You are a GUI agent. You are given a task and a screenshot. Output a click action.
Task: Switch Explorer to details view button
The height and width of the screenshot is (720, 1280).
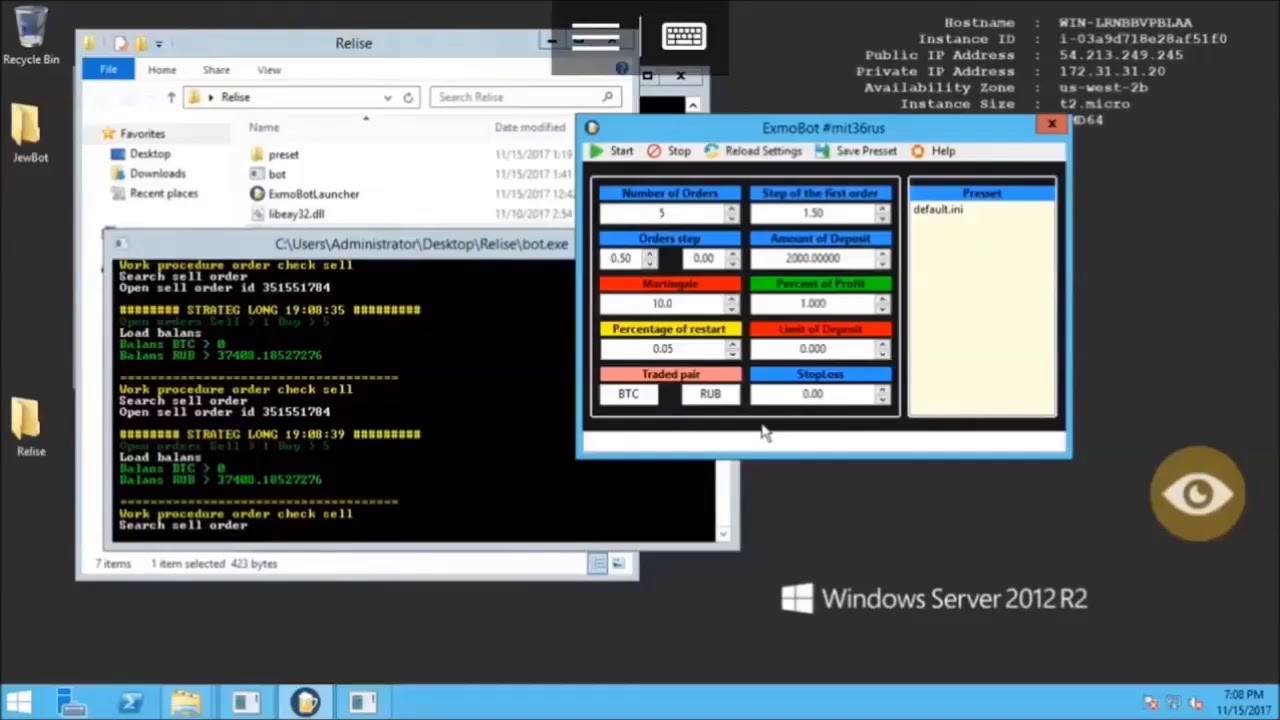[597, 563]
